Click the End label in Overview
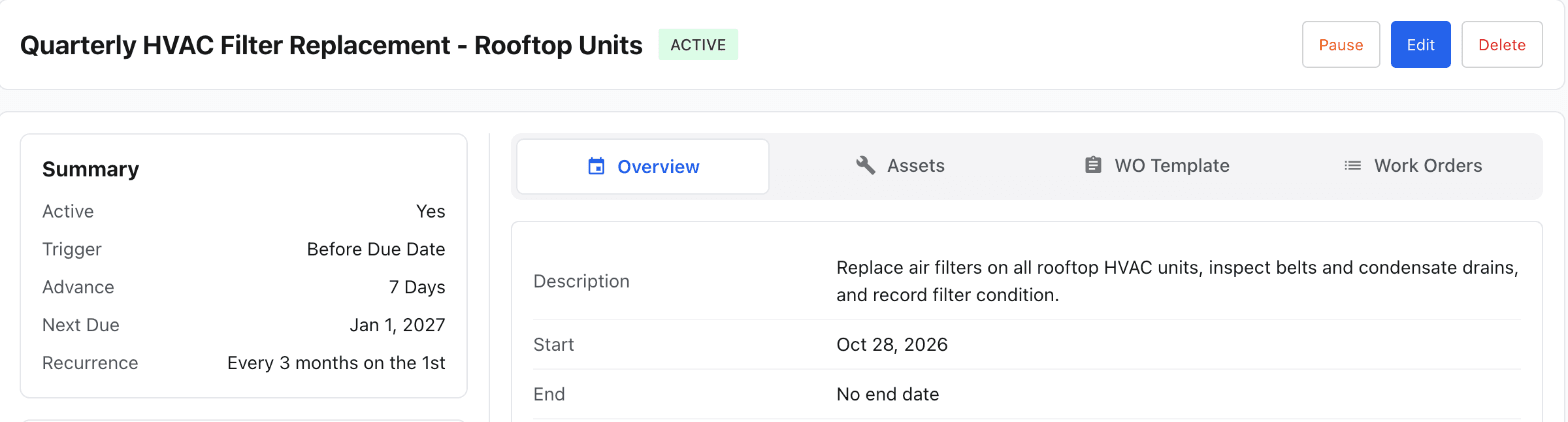 click(550, 394)
